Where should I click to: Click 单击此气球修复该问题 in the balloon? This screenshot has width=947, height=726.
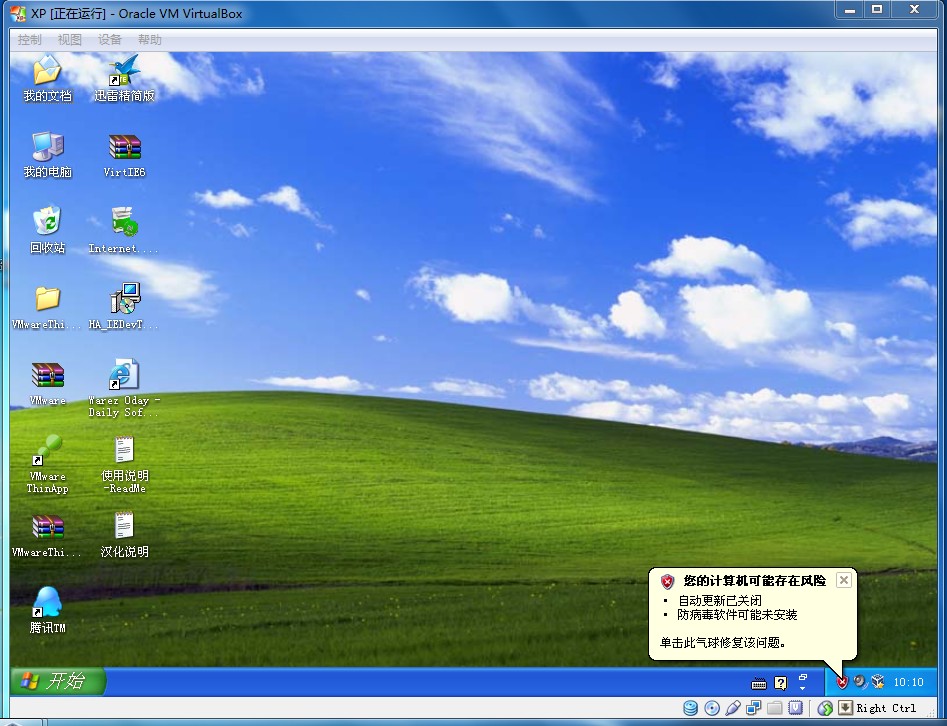[722, 643]
